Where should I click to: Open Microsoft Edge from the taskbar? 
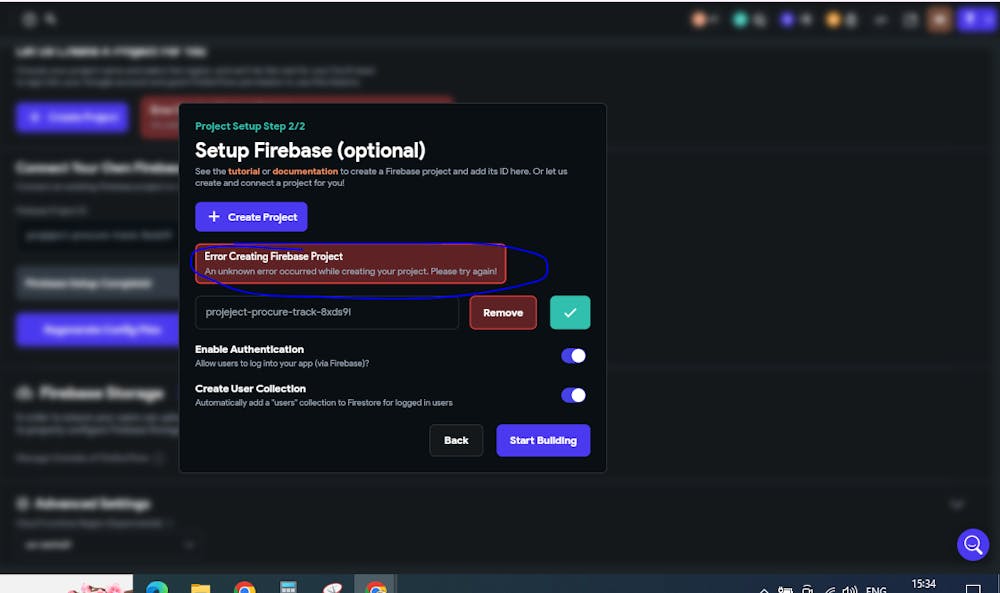tap(157, 587)
